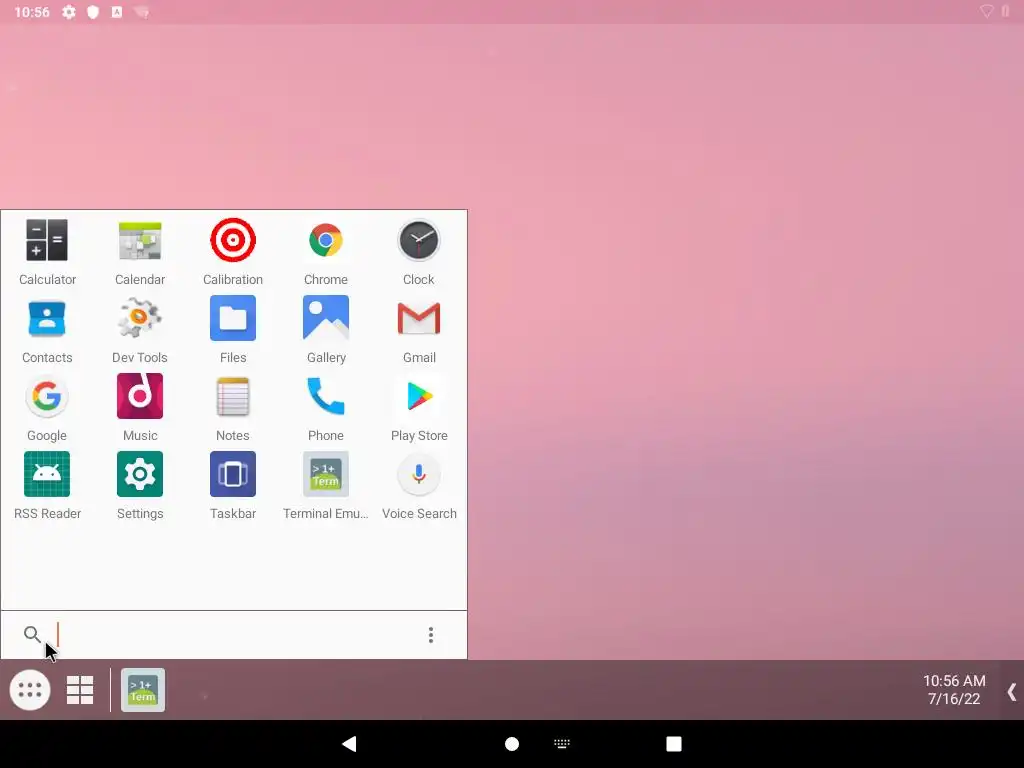Viewport: 1024px width, 768px height.
Task: Tap the Android home navigation button
Action: click(x=512, y=744)
